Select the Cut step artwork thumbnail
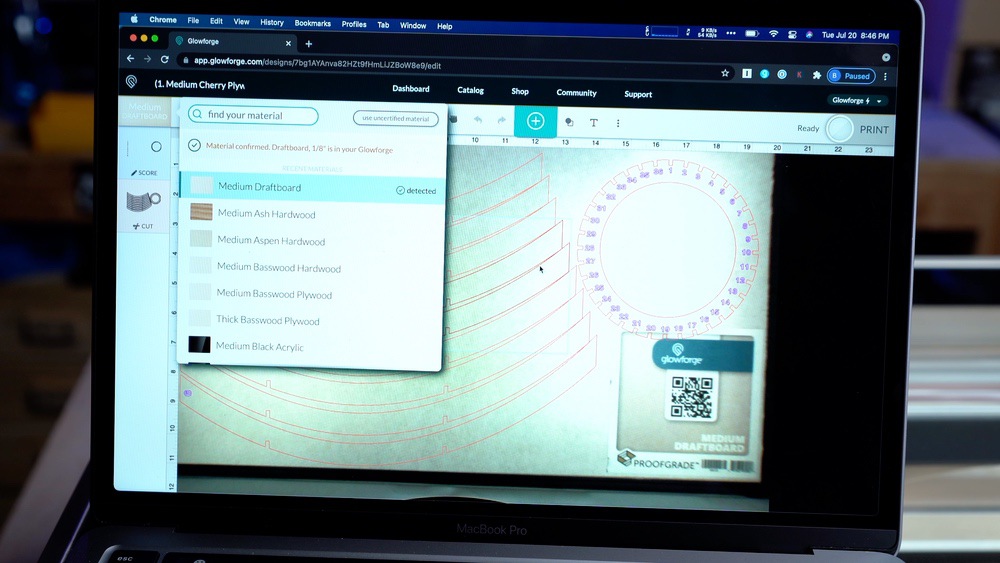This screenshot has width=1000, height=563. [143, 201]
